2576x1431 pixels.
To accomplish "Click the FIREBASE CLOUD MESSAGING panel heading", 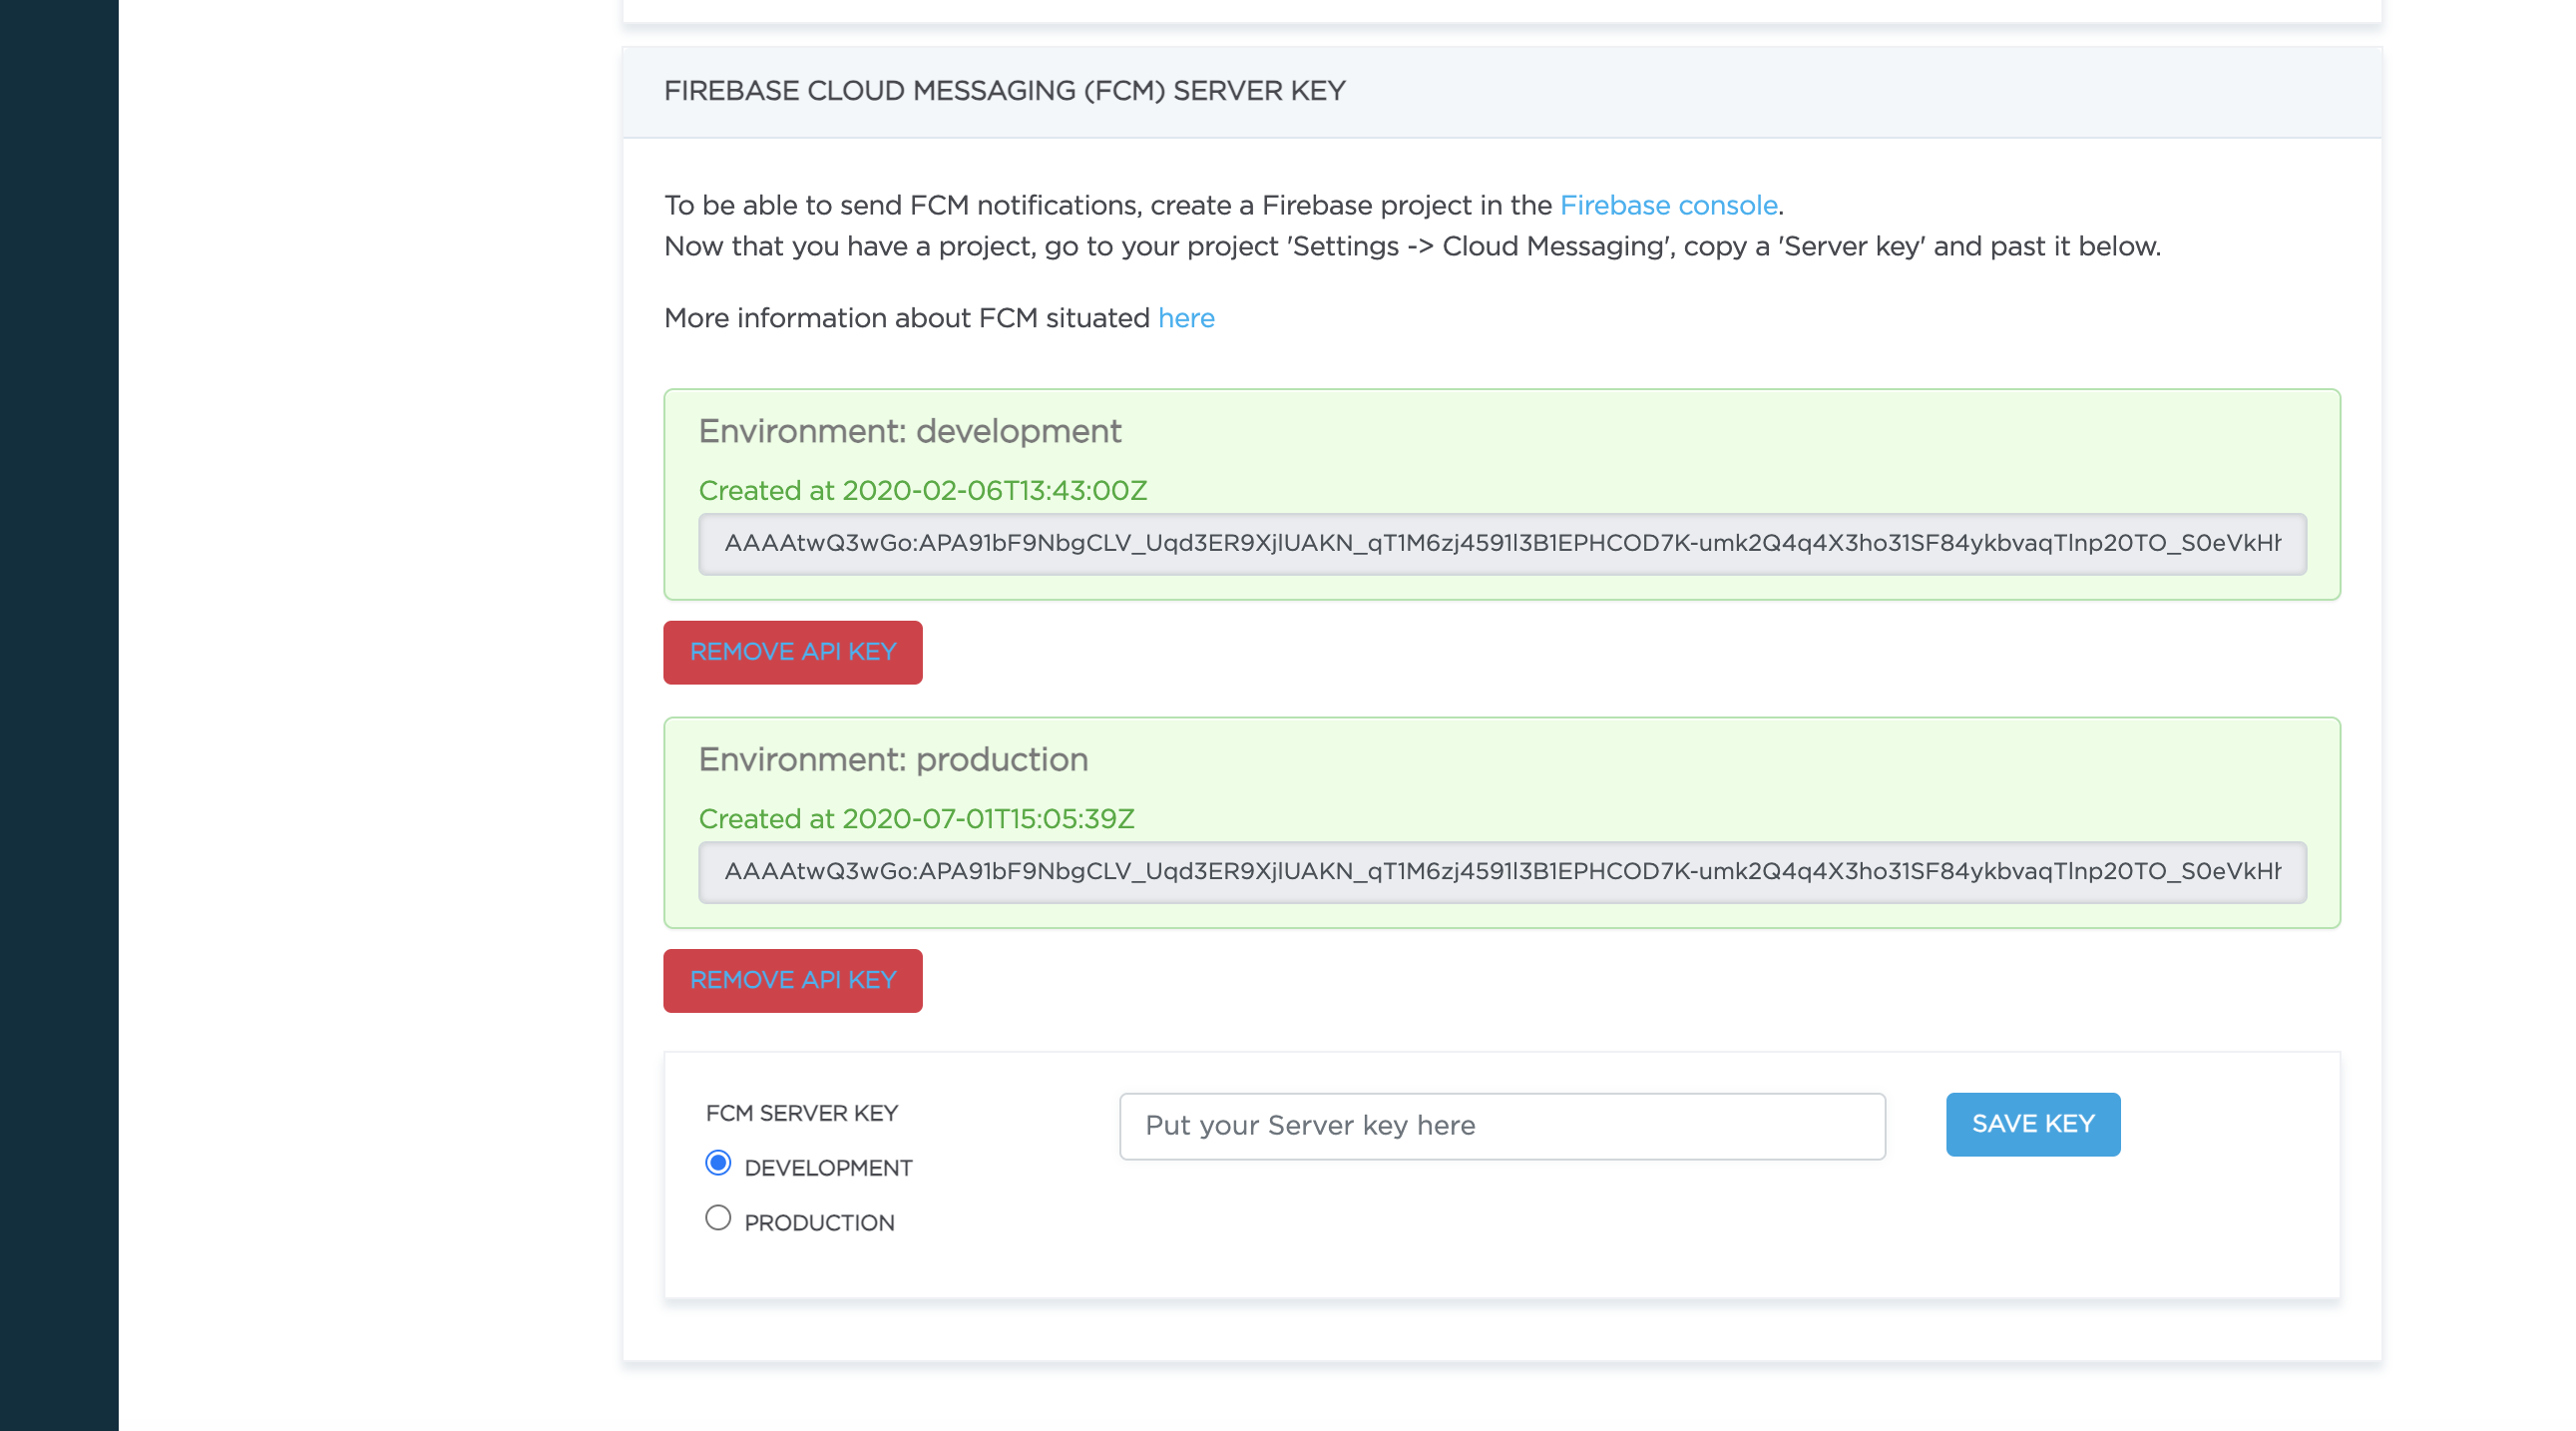I will (1005, 90).
